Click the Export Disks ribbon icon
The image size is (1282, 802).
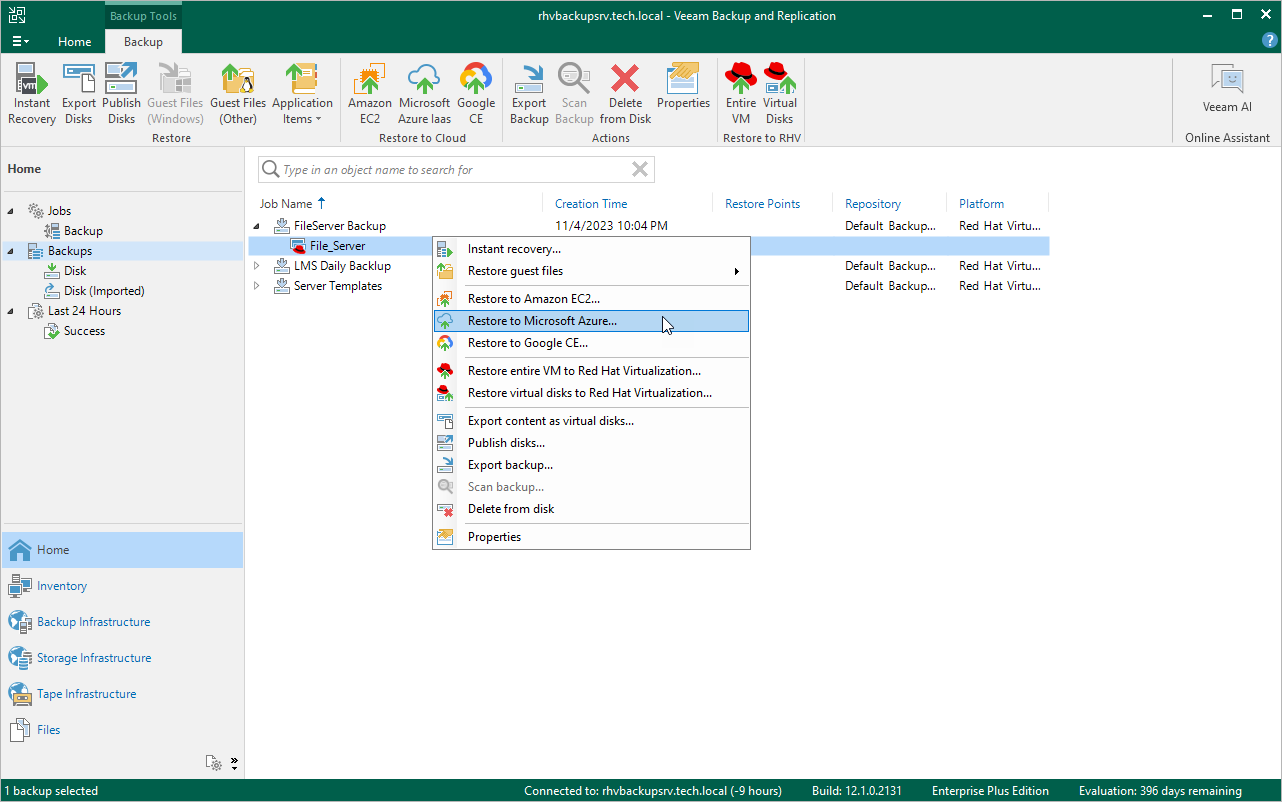(79, 94)
